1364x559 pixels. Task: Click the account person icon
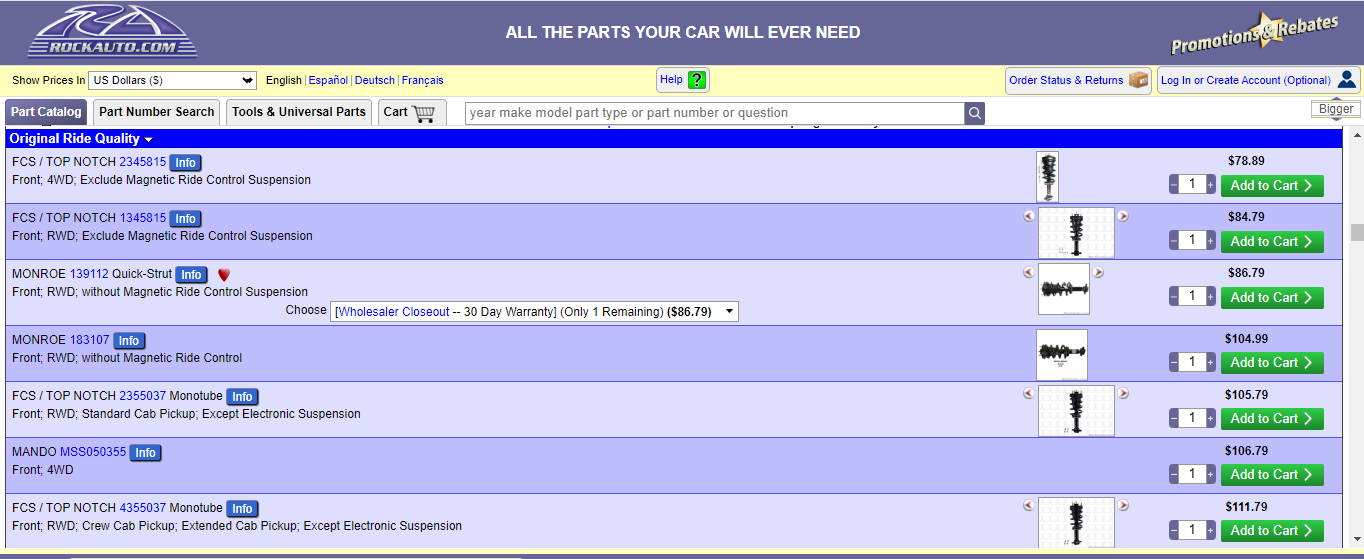[x=1347, y=80]
